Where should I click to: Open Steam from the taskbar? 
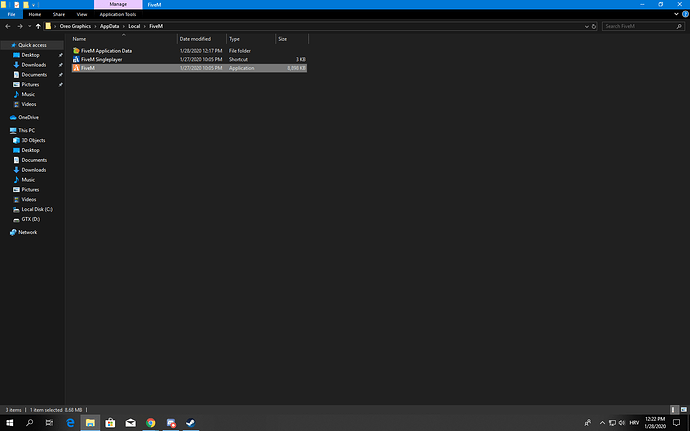191,423
